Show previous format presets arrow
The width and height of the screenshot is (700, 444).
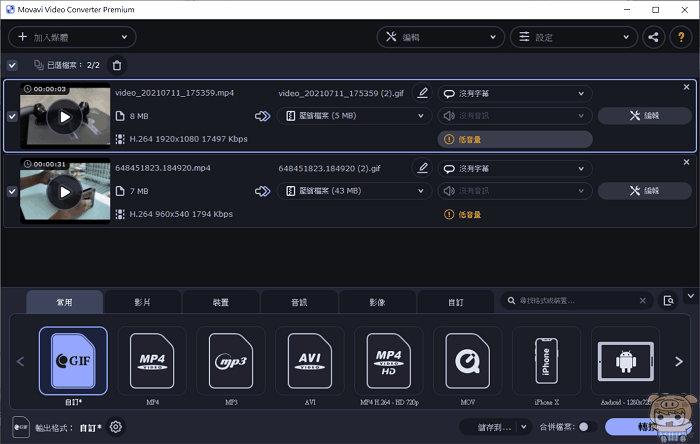click(x=20, y=361)
